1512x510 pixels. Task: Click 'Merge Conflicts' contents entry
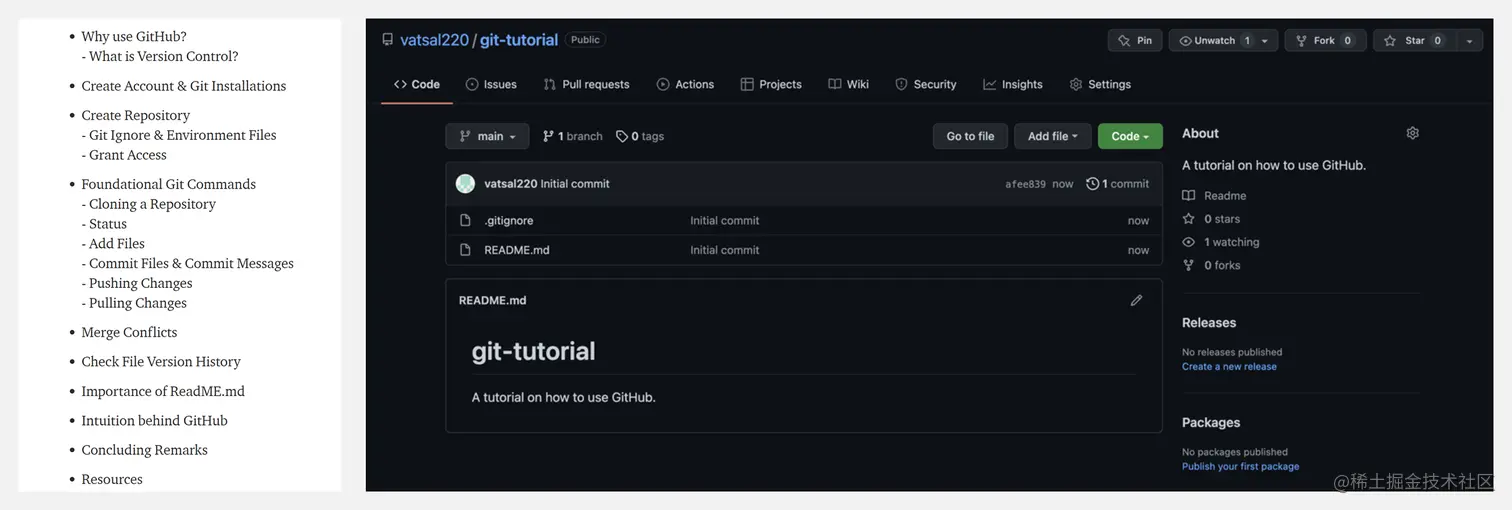[x=129, y=332]
